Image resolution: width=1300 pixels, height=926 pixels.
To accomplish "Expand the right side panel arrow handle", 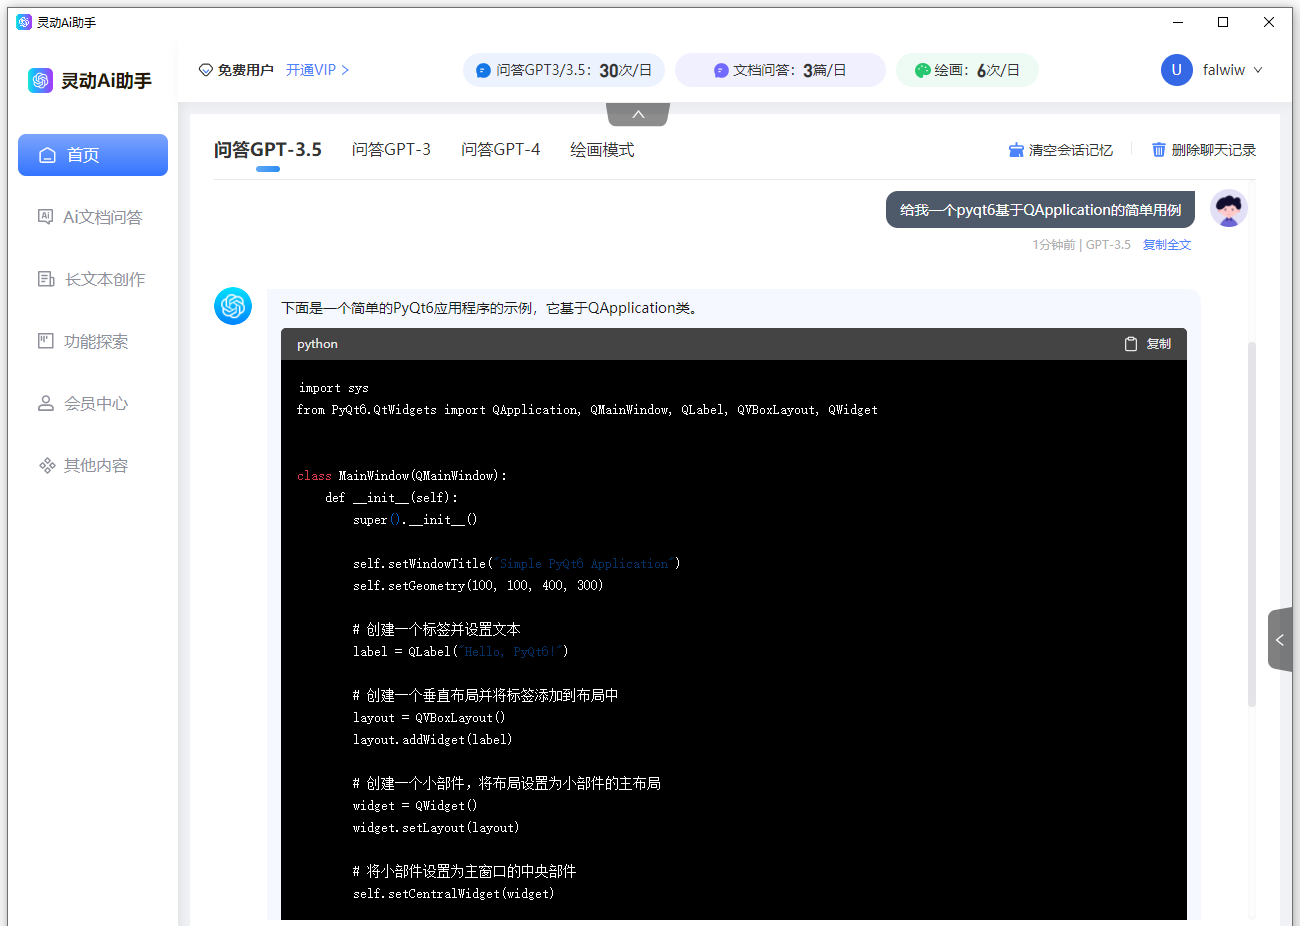I will pyautogui.click(x=1280, y=640).
